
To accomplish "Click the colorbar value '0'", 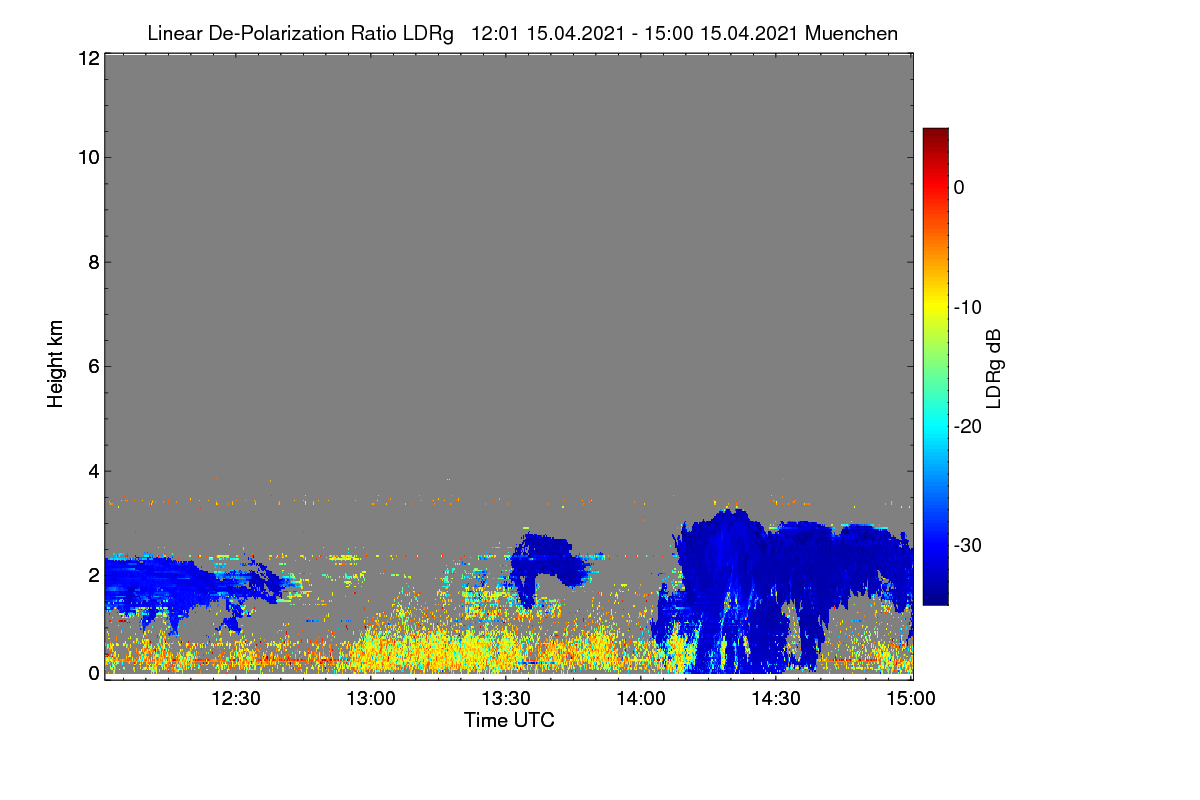I will [958, 188].
